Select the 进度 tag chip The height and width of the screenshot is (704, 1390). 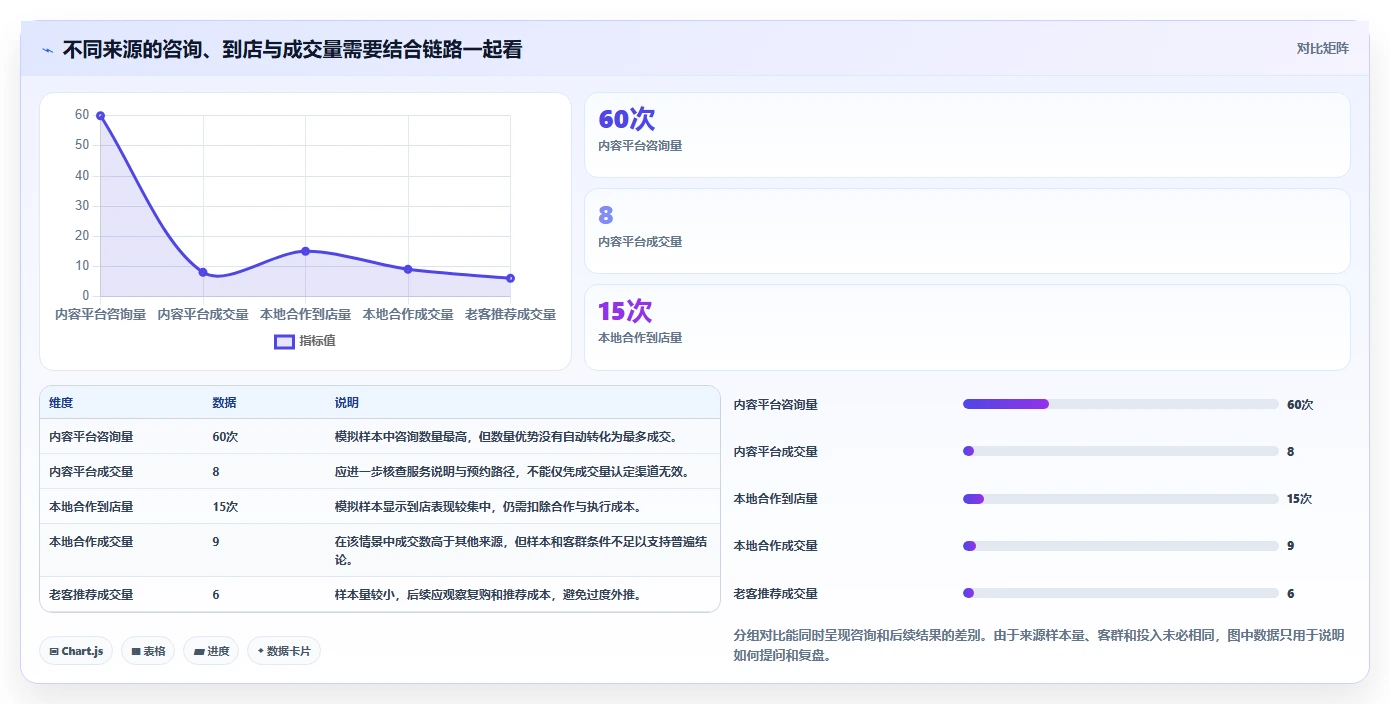click(x=211, y=651)
